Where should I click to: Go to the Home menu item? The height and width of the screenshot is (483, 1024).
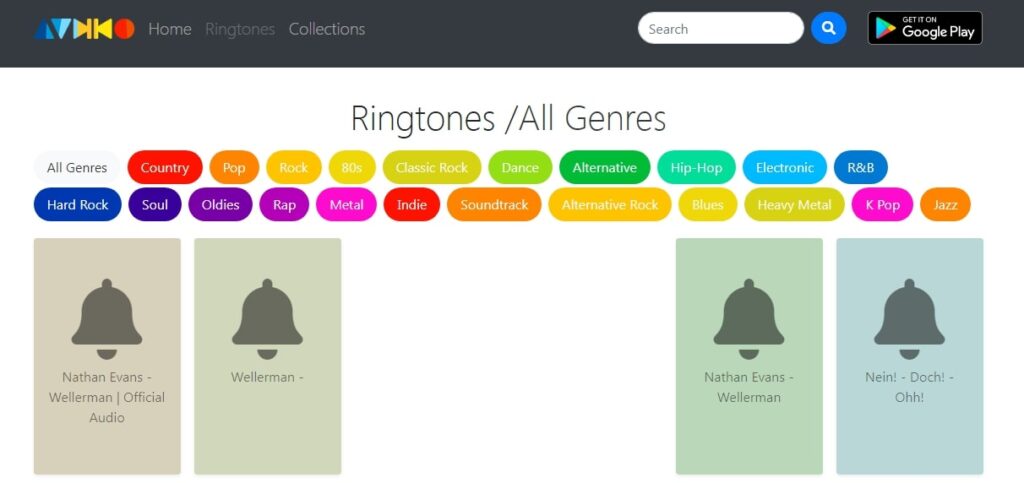point(170,29)
